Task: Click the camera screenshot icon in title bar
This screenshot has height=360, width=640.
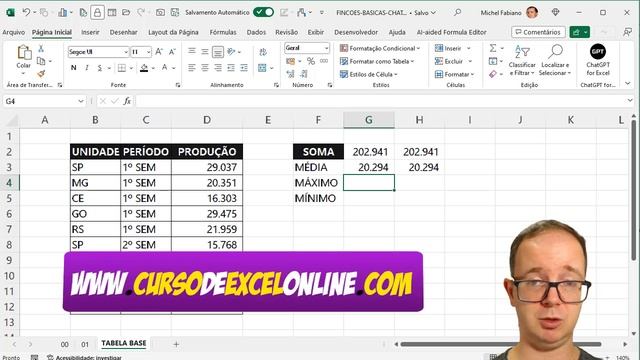Action: point(160,13)
